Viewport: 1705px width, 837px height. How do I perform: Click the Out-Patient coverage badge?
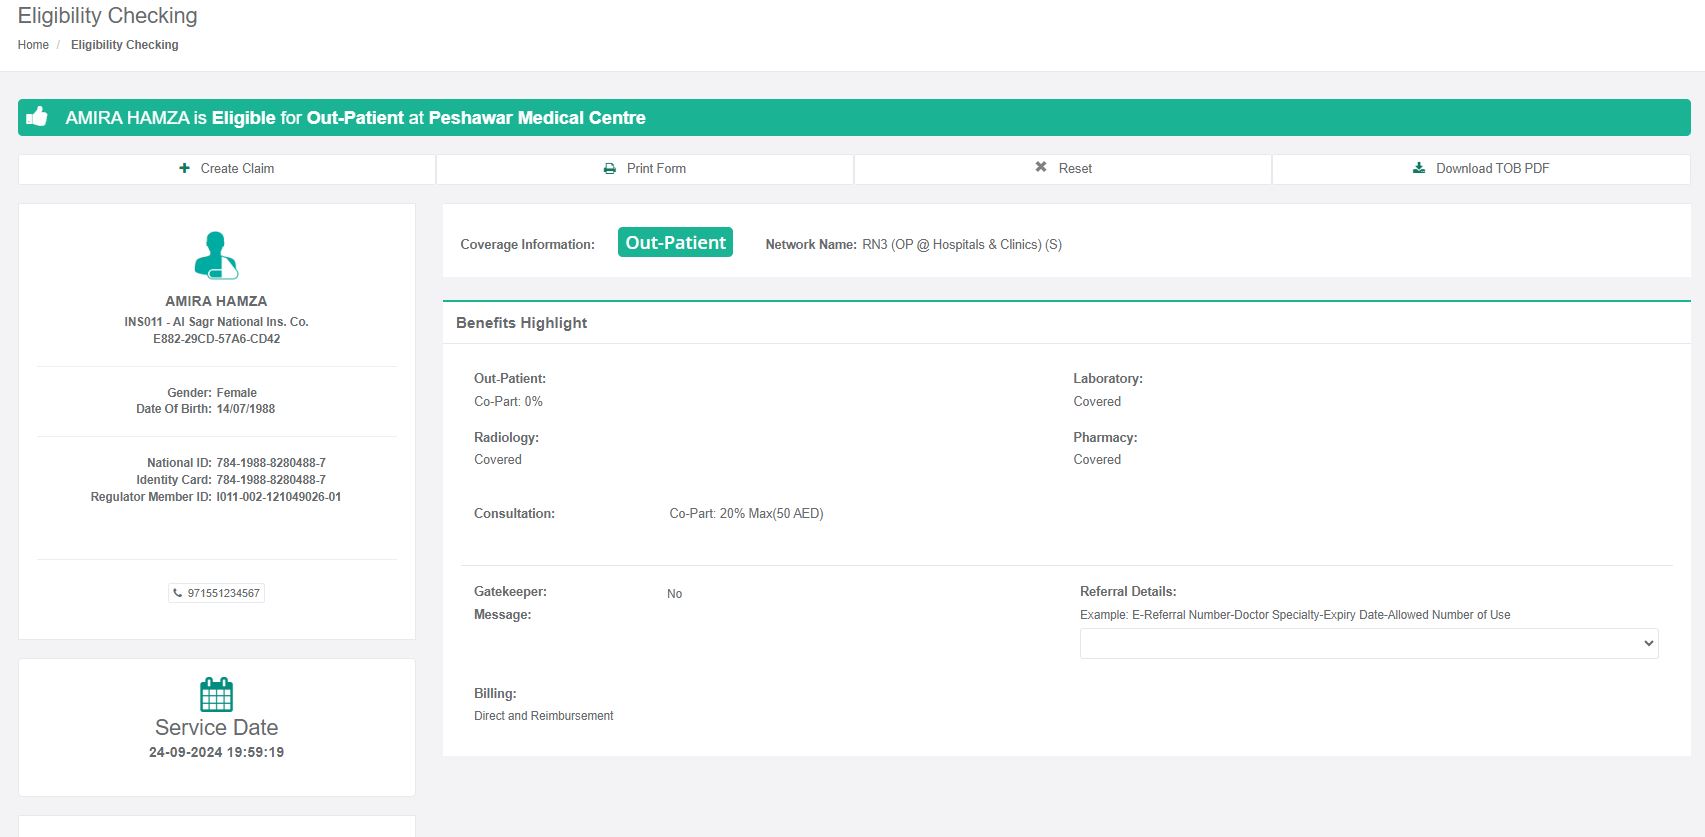point(675,243)
